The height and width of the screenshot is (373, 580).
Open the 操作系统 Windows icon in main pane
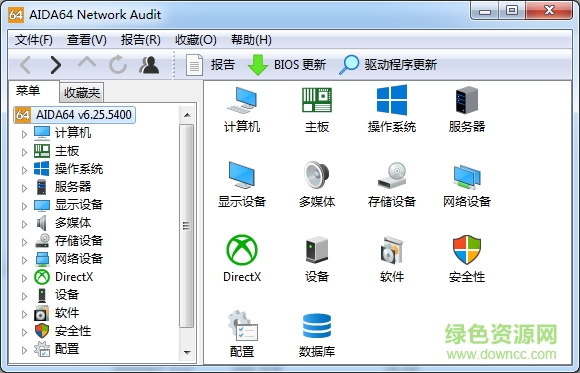click(392, 100)
